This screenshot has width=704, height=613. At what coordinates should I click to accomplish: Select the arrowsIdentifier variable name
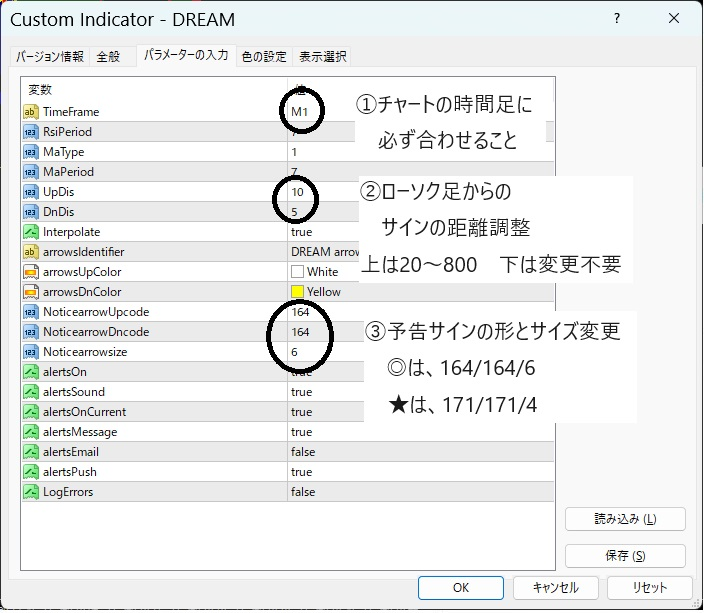84,251
